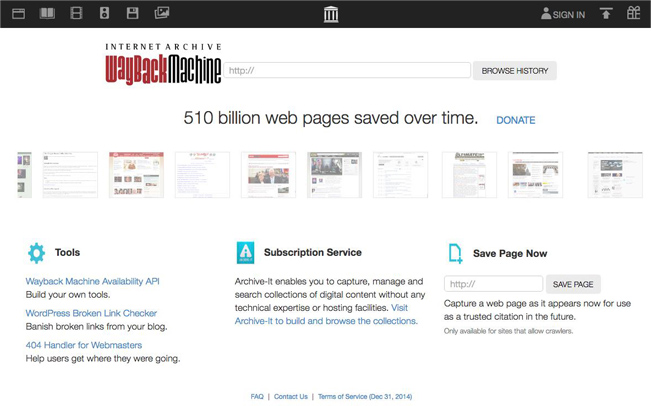Click the Archive-It Subscription Service icon
This screenshot has height=406, width=651.
coord(245,252)
